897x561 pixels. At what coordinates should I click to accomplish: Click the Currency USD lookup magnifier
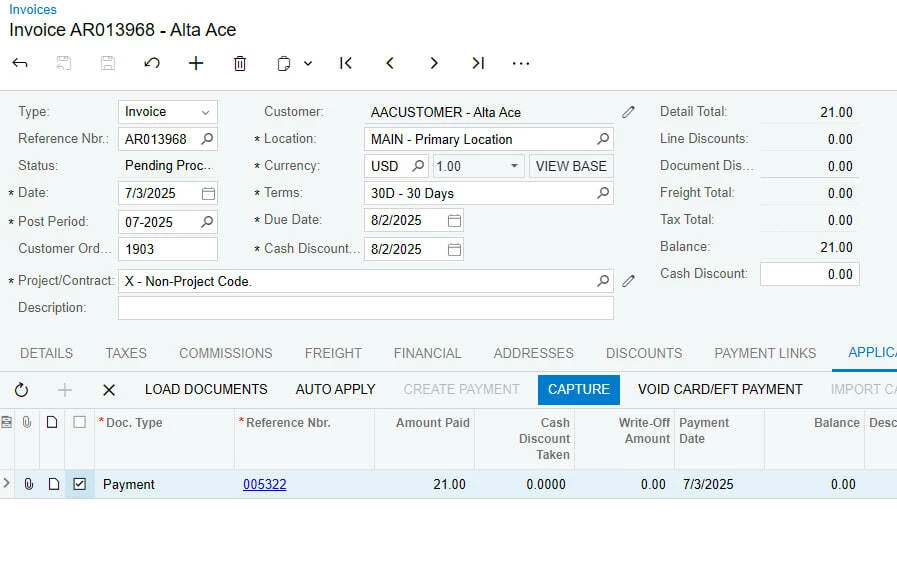coord(418,166)
